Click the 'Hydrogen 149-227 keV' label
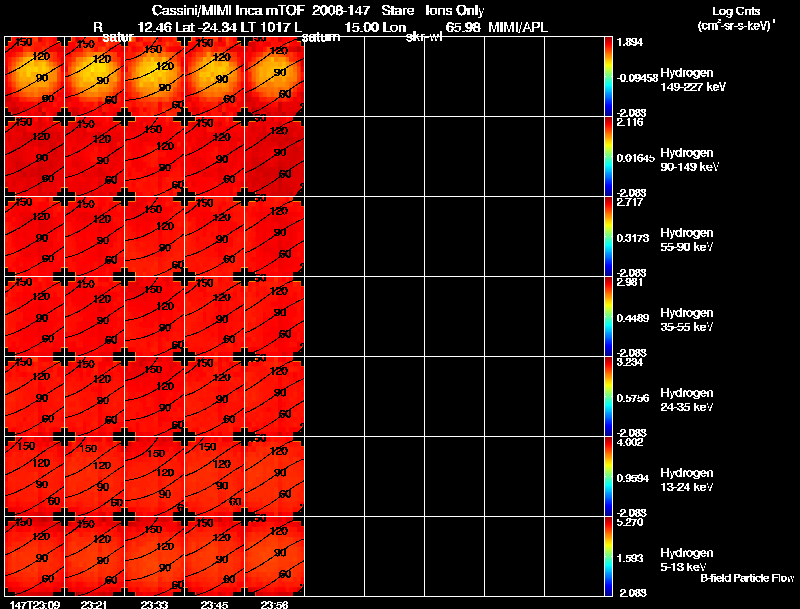This screenshot has height=609, width=800. 692,80
